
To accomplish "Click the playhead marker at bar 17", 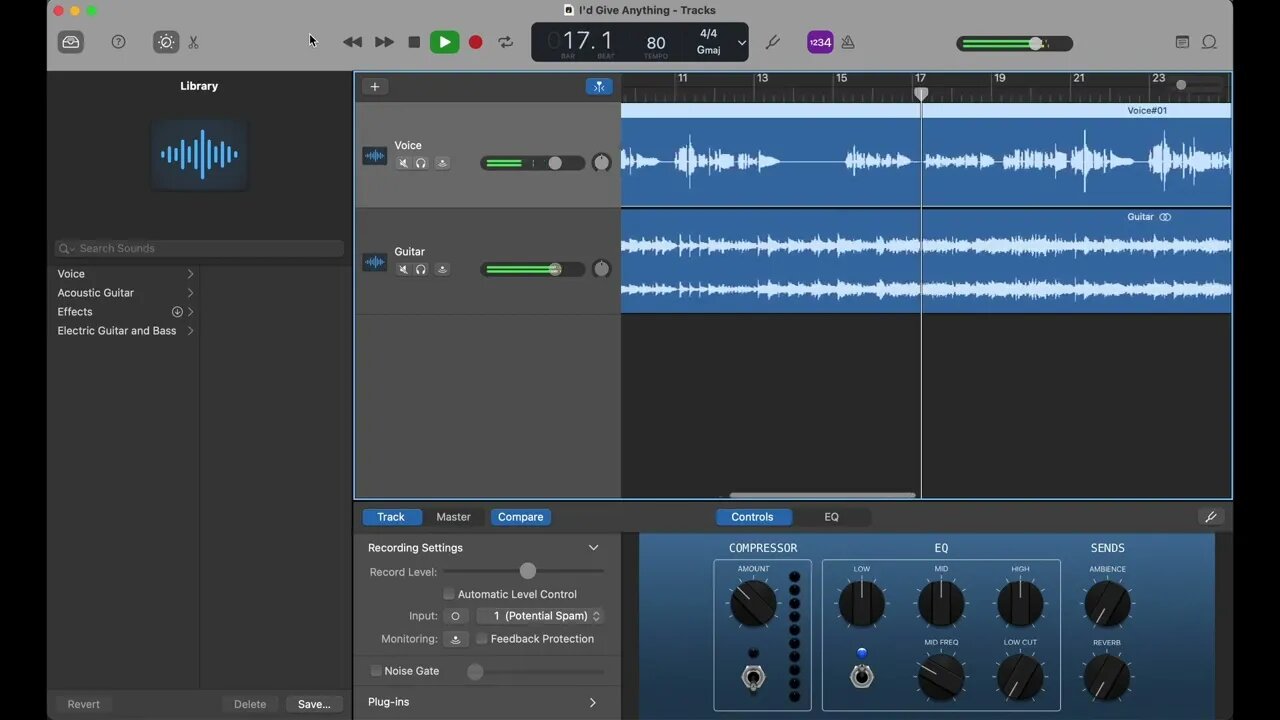I will tap(921, 93).
